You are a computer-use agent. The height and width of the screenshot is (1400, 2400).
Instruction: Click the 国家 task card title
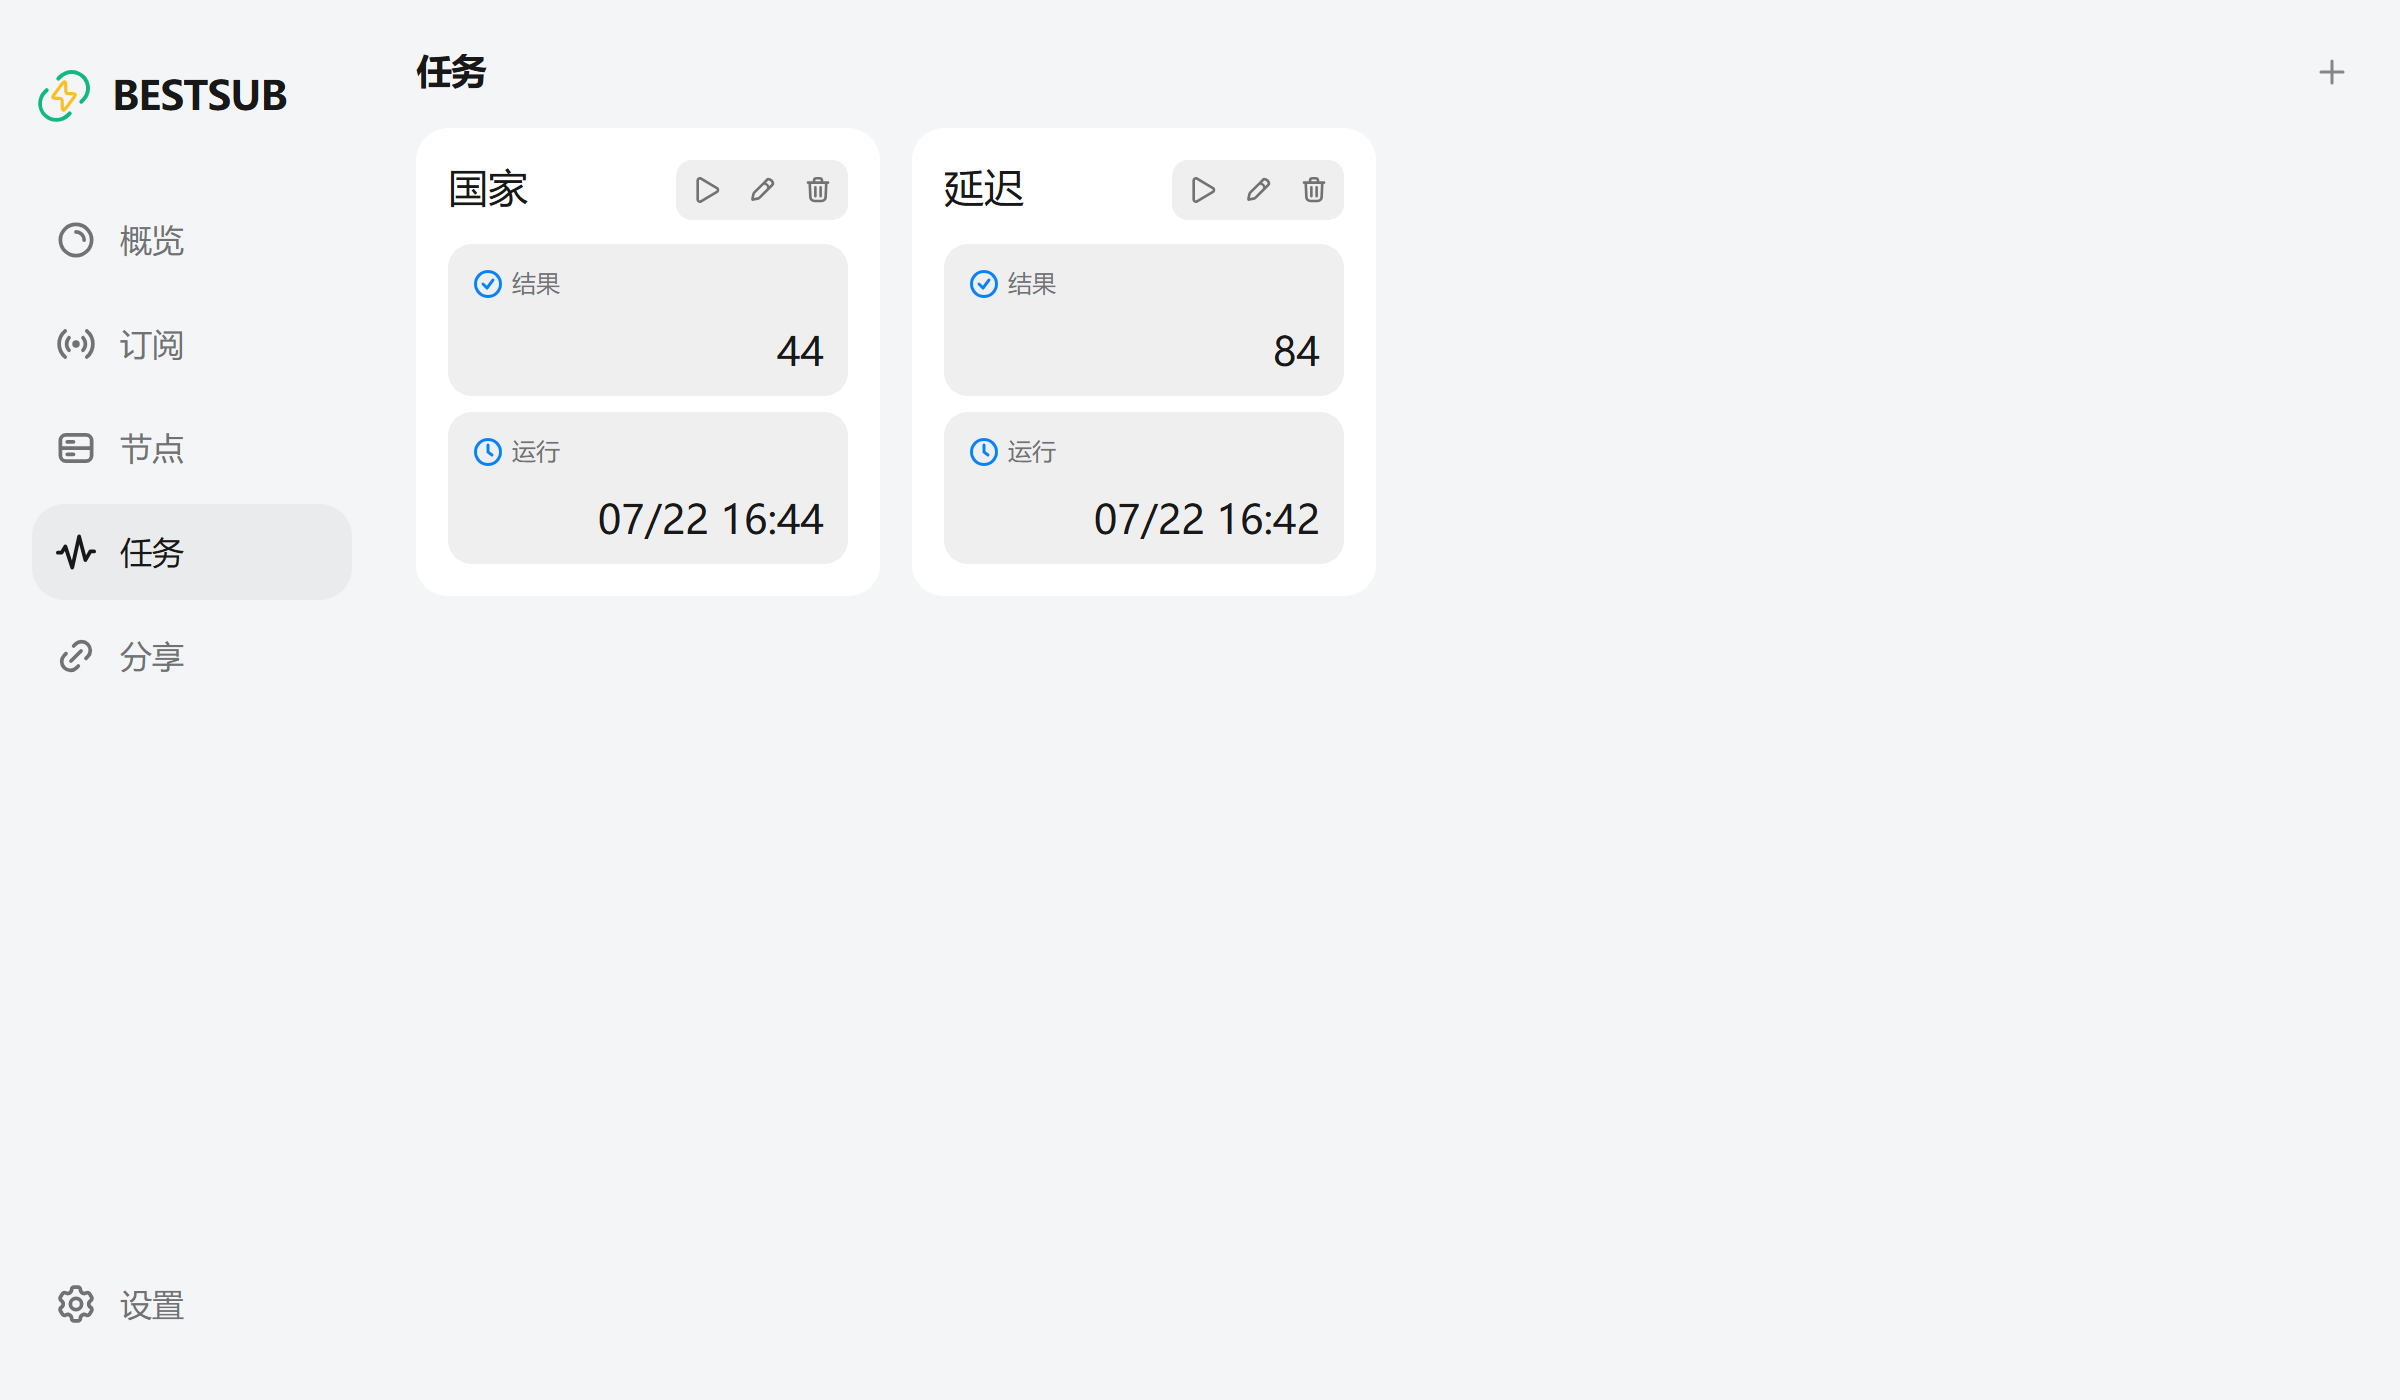[x=488, y=189]
